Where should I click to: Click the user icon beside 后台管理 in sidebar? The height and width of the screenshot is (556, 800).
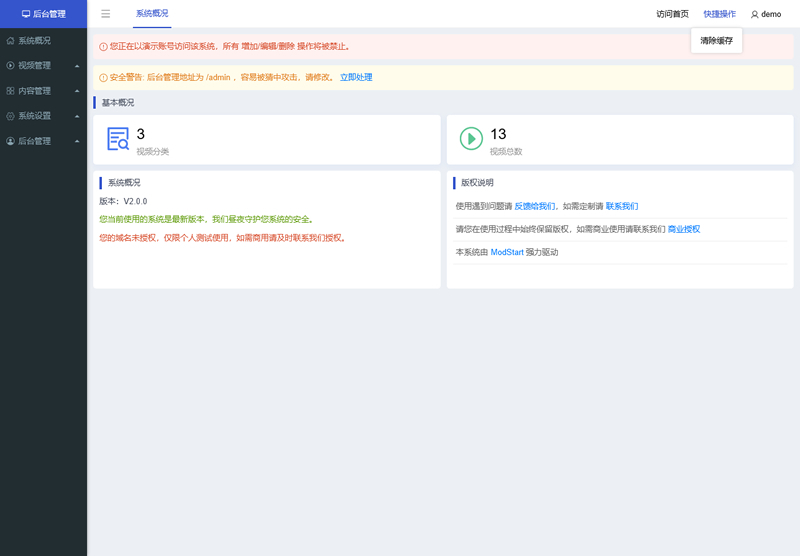(10, 141)
